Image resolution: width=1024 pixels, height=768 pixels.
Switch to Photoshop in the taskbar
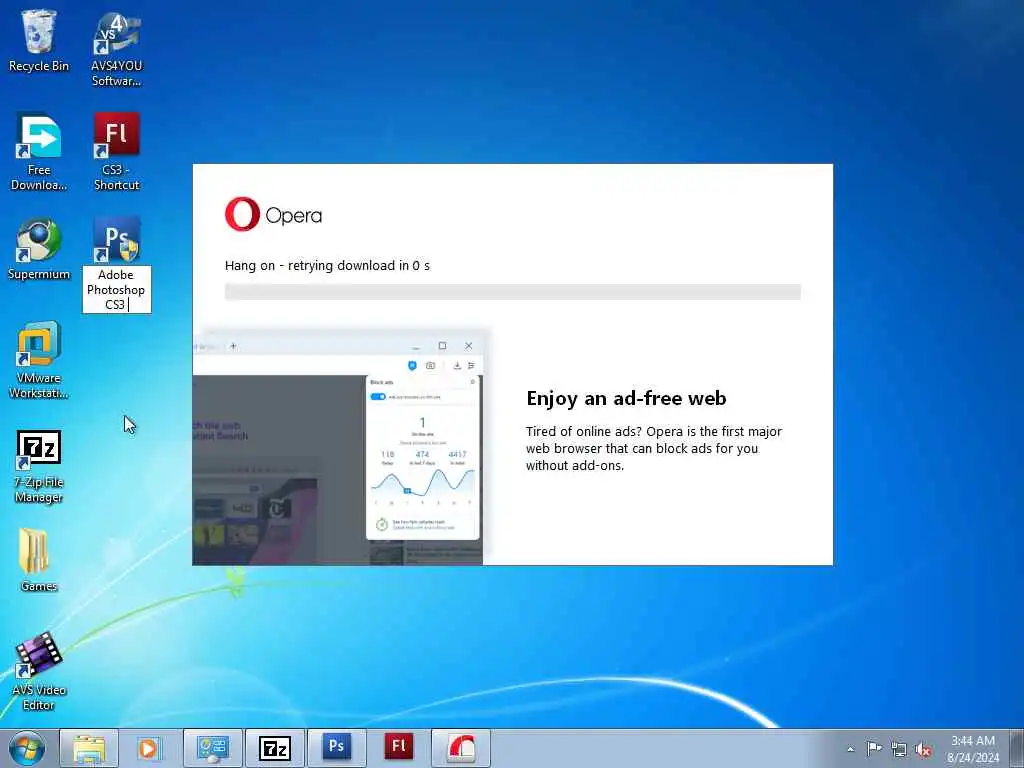336,748
